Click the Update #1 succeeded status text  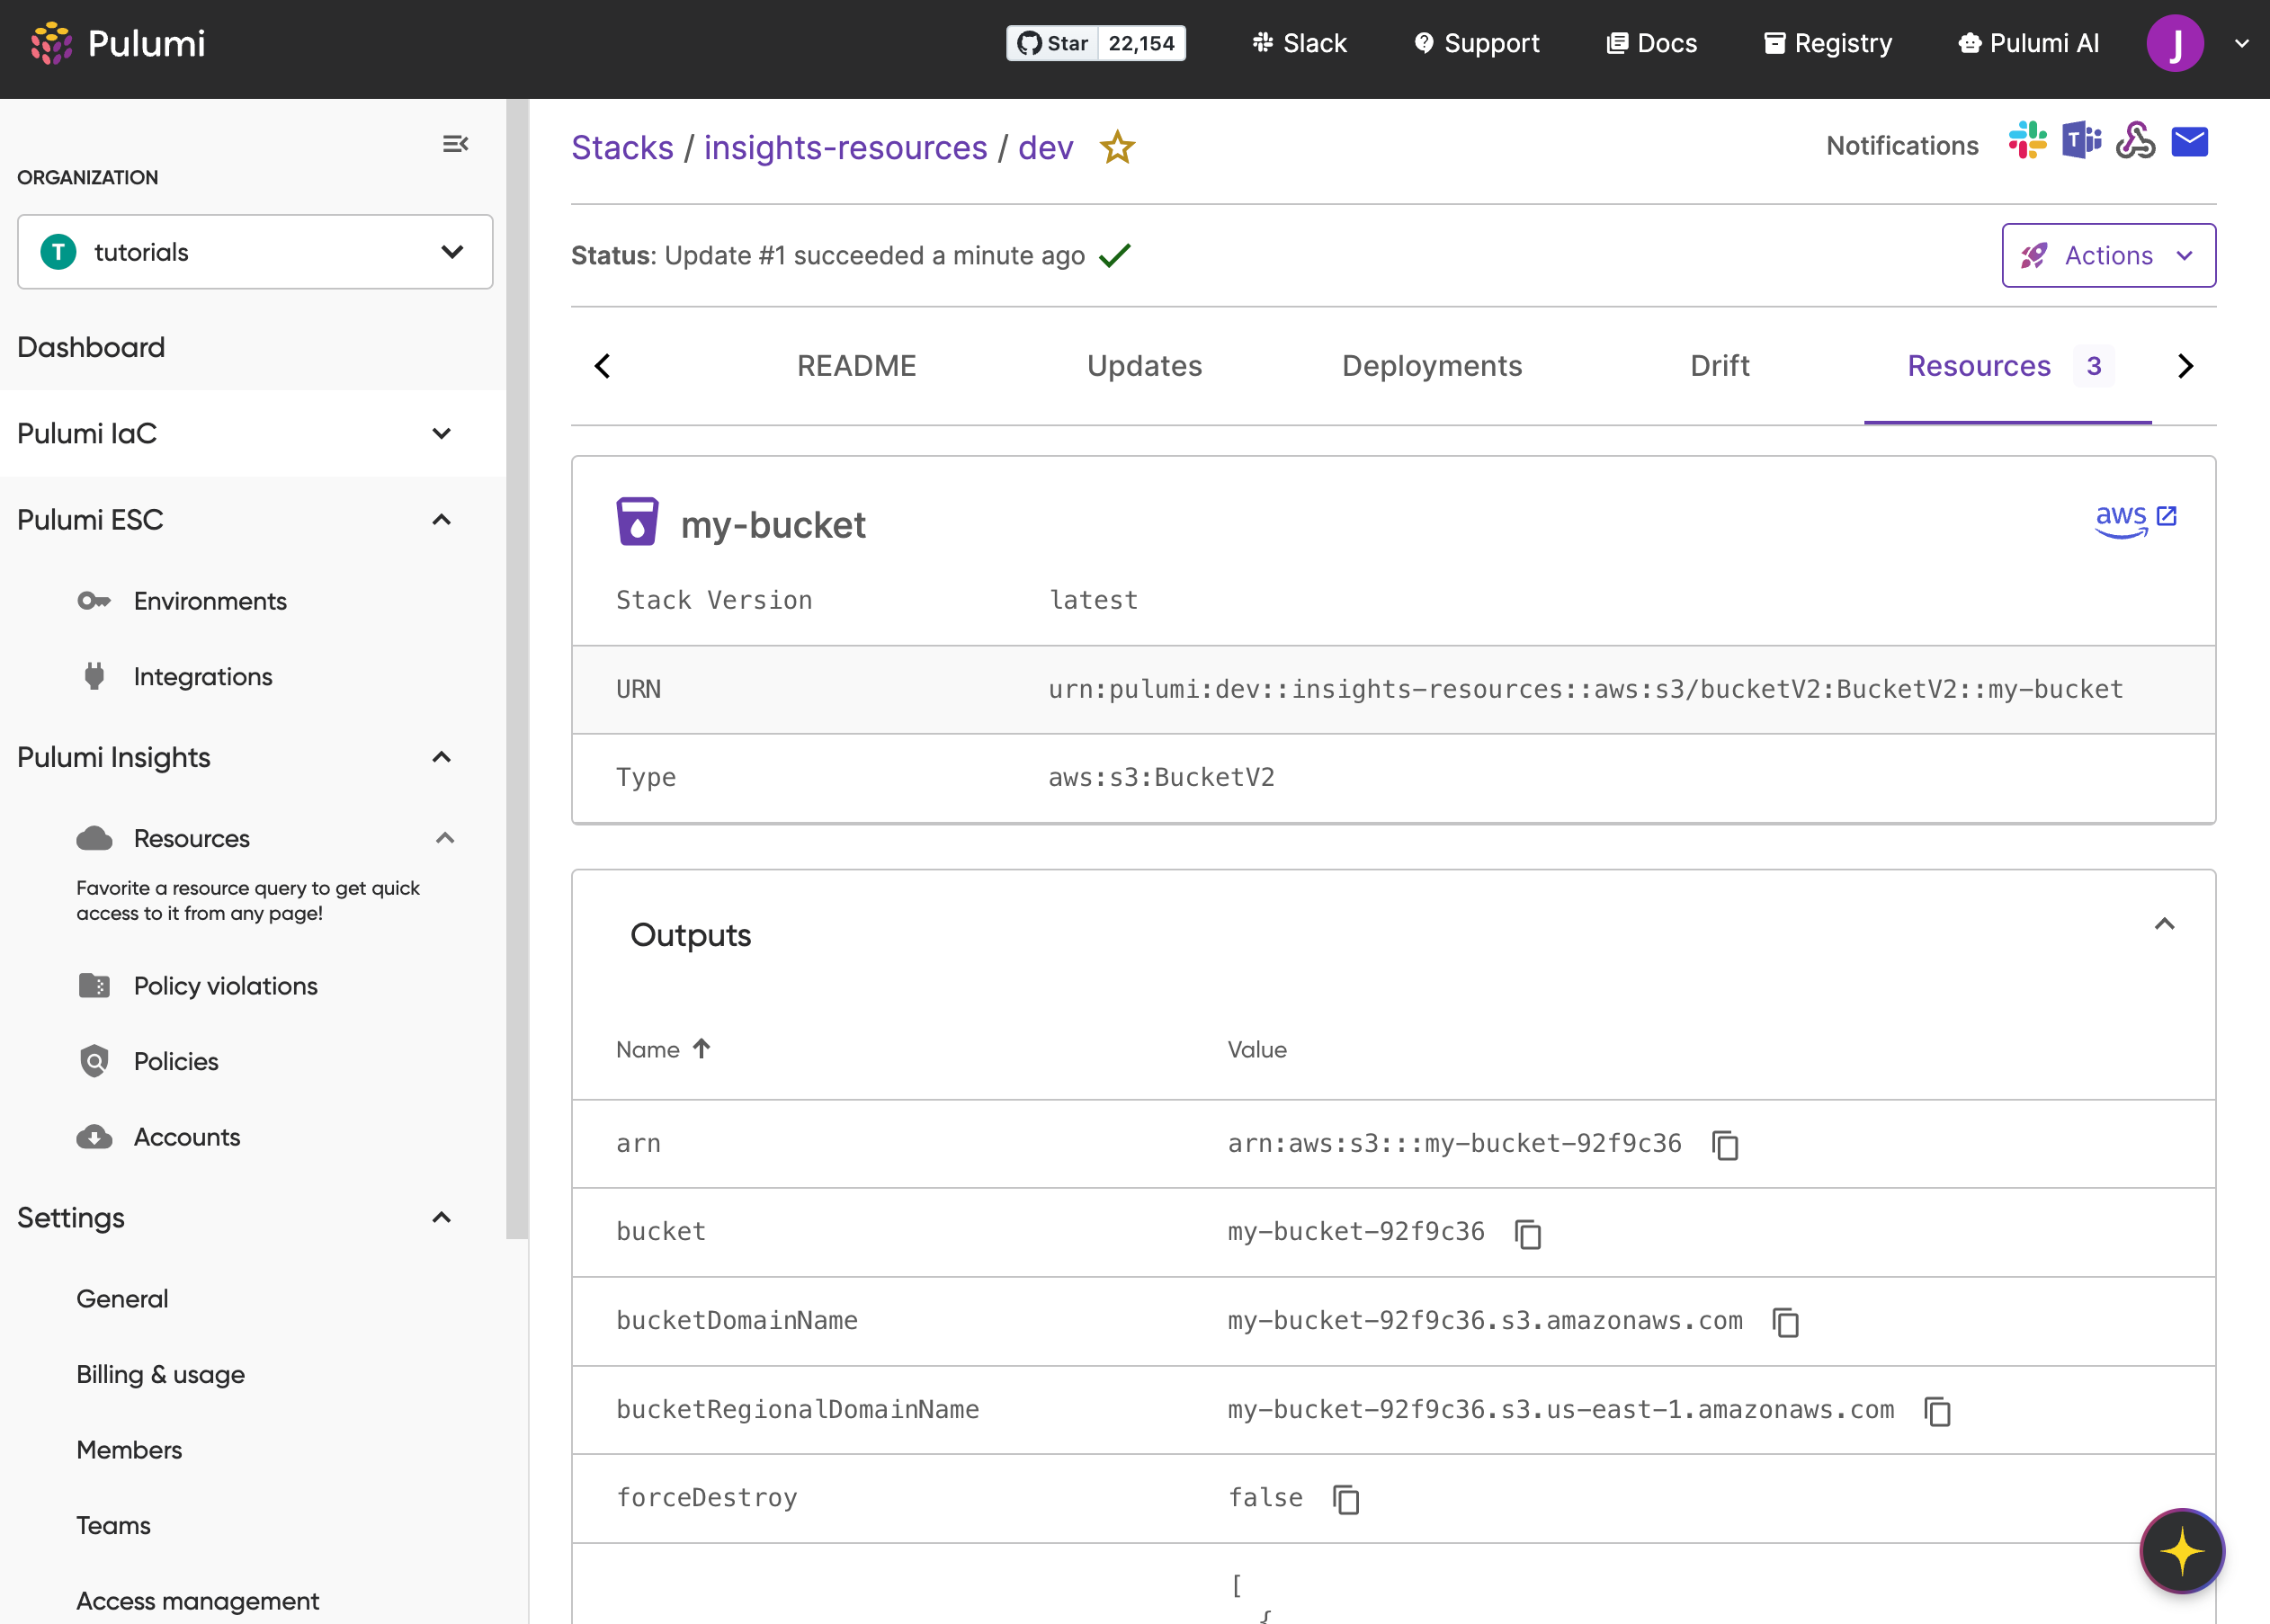coord(874,256)
